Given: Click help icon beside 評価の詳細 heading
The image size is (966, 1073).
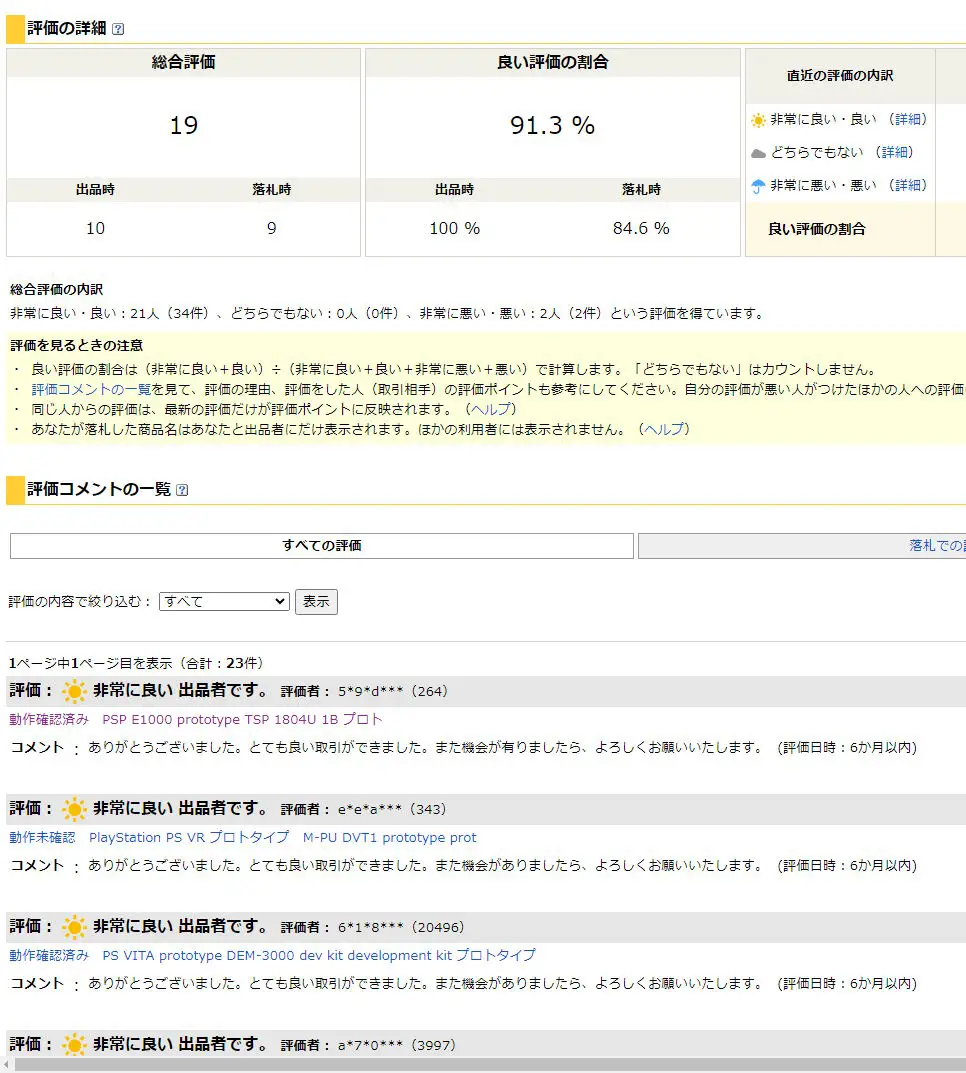Looking at the screenshot, I should pos(119,30).
